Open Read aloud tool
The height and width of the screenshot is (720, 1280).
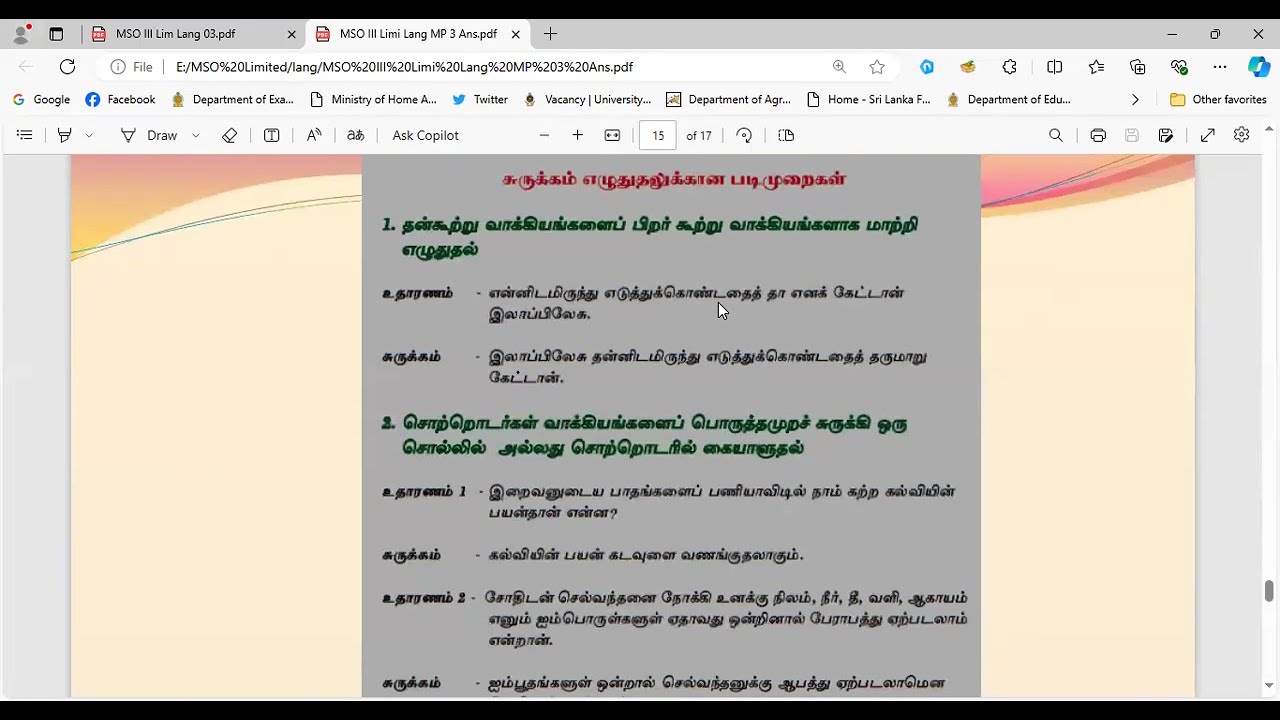pos(314,135)
